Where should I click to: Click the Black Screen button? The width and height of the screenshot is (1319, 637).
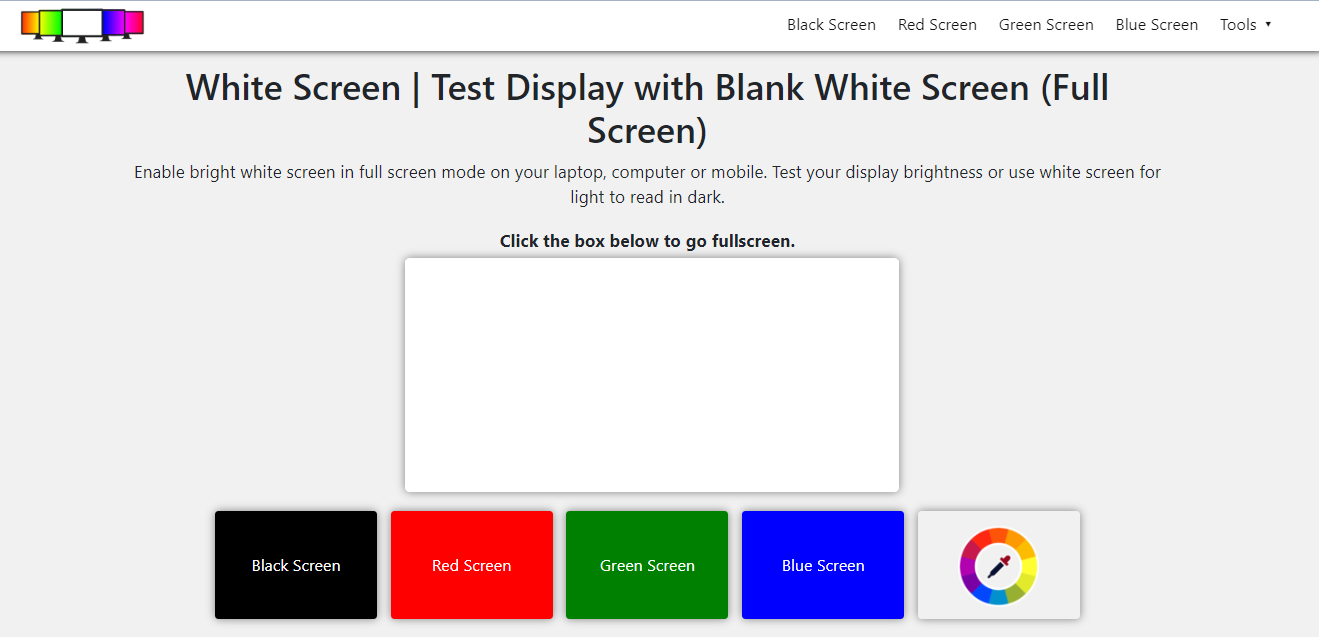click(296, 565)
